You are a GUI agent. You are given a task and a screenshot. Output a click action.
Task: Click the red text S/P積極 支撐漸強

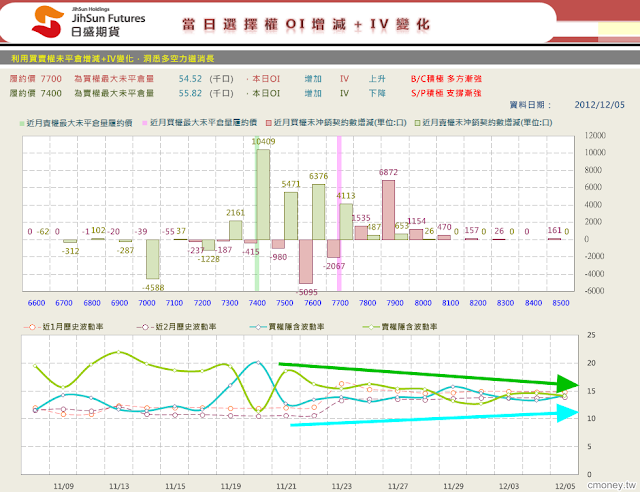click(446, 94)
